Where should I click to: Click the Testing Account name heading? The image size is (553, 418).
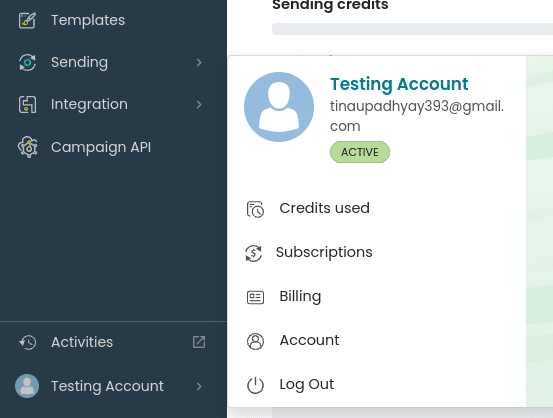tap(399, 84)
